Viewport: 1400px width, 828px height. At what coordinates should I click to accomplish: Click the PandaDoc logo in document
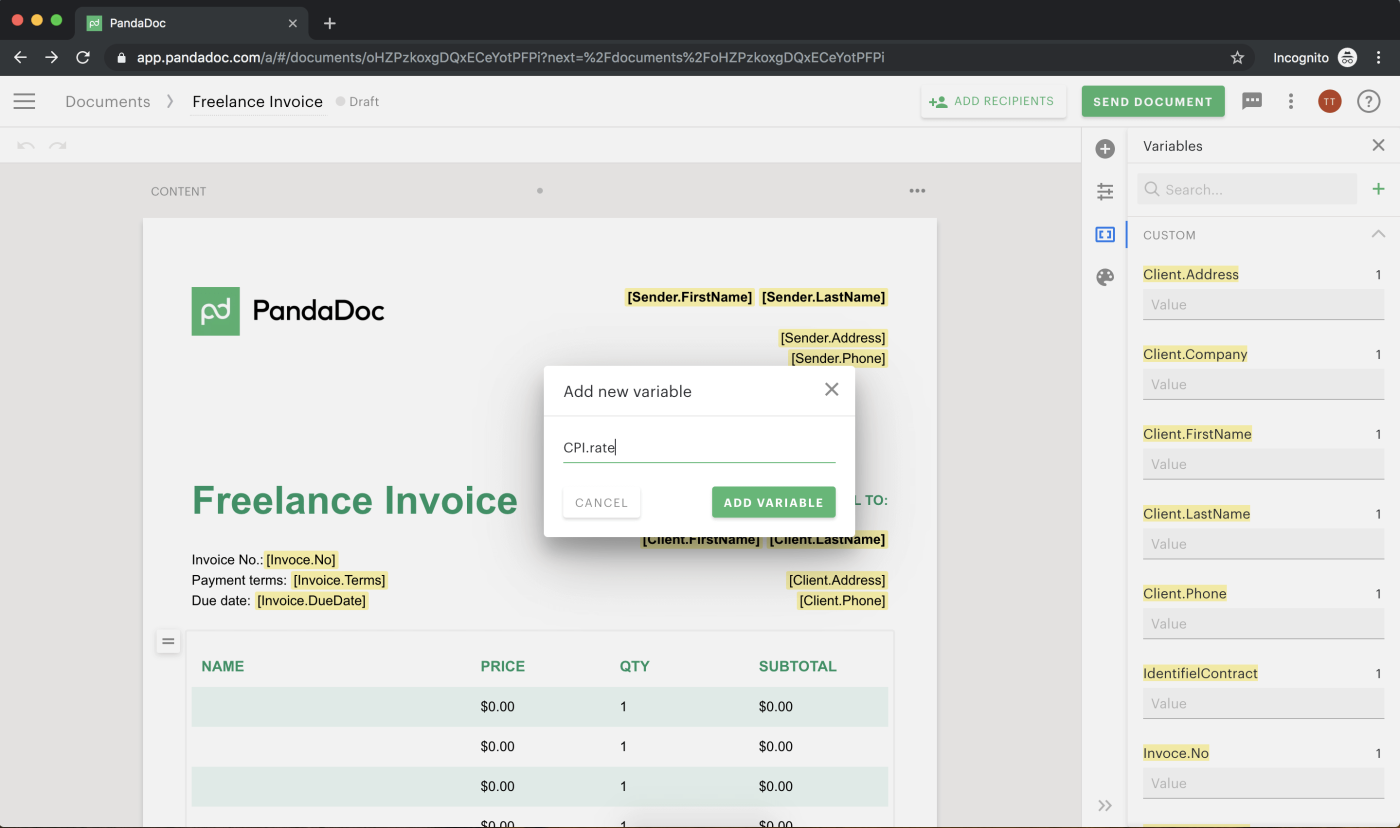coord(288,311)
